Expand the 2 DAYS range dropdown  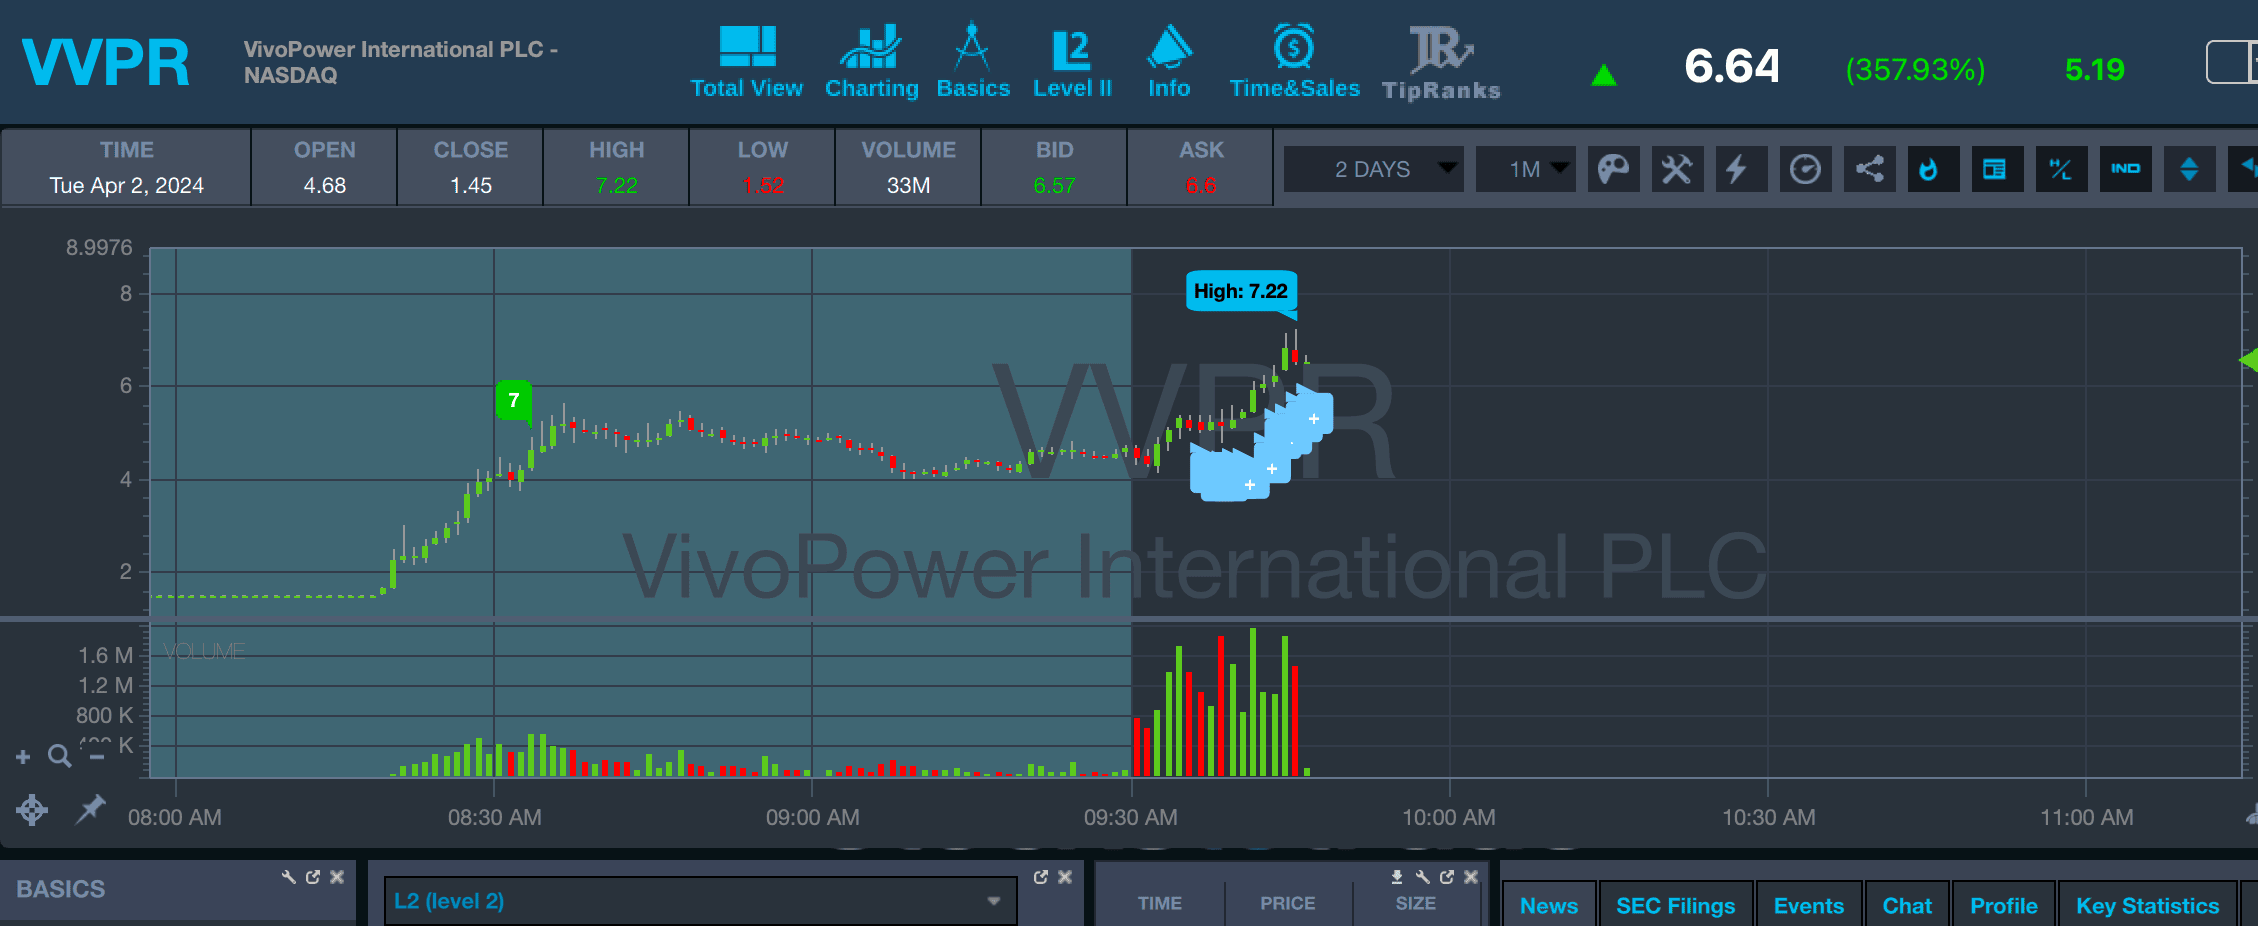(1373, 169)
